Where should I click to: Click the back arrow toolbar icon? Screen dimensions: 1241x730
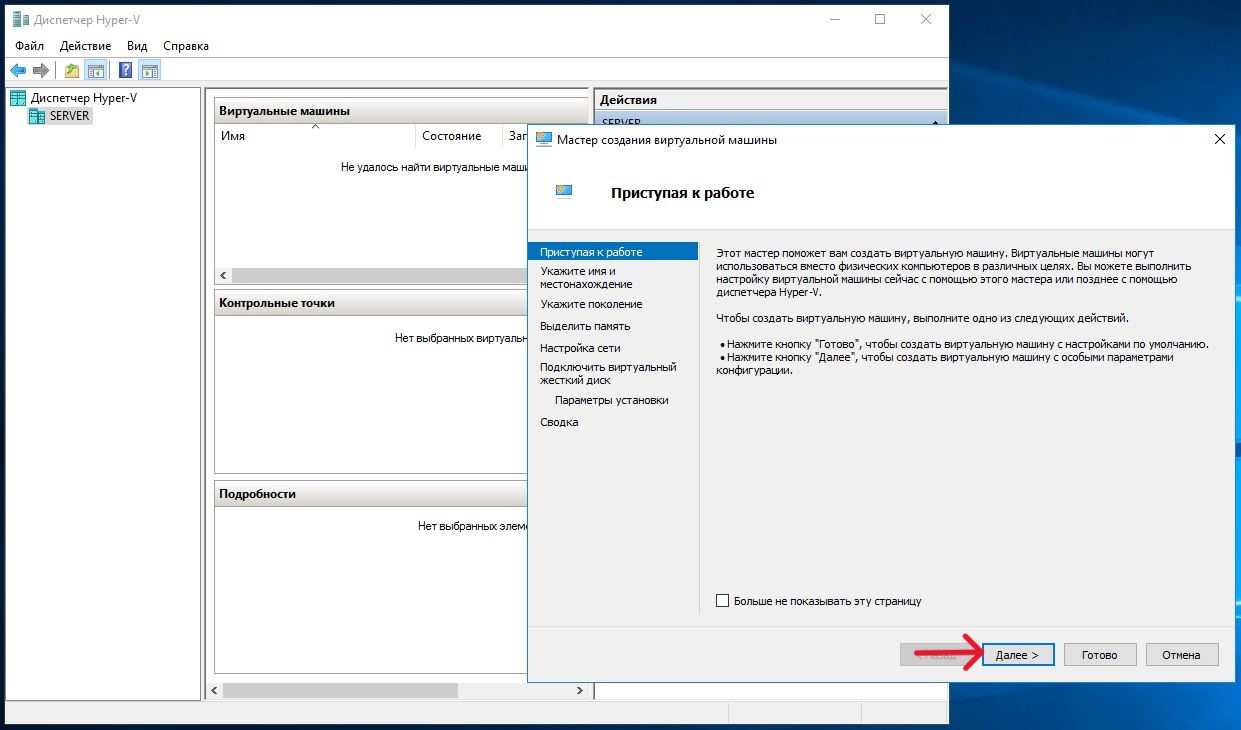(18, 70)
